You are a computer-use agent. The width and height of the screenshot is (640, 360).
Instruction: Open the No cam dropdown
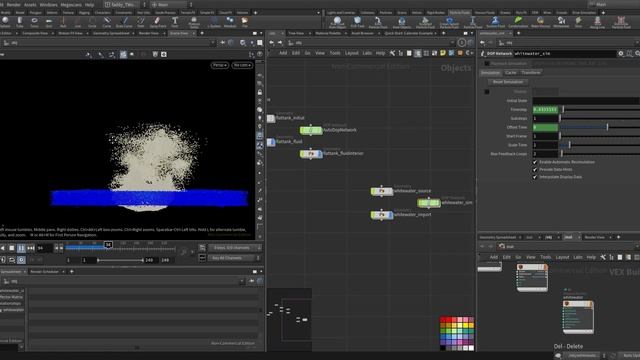(x=242, y=65)
